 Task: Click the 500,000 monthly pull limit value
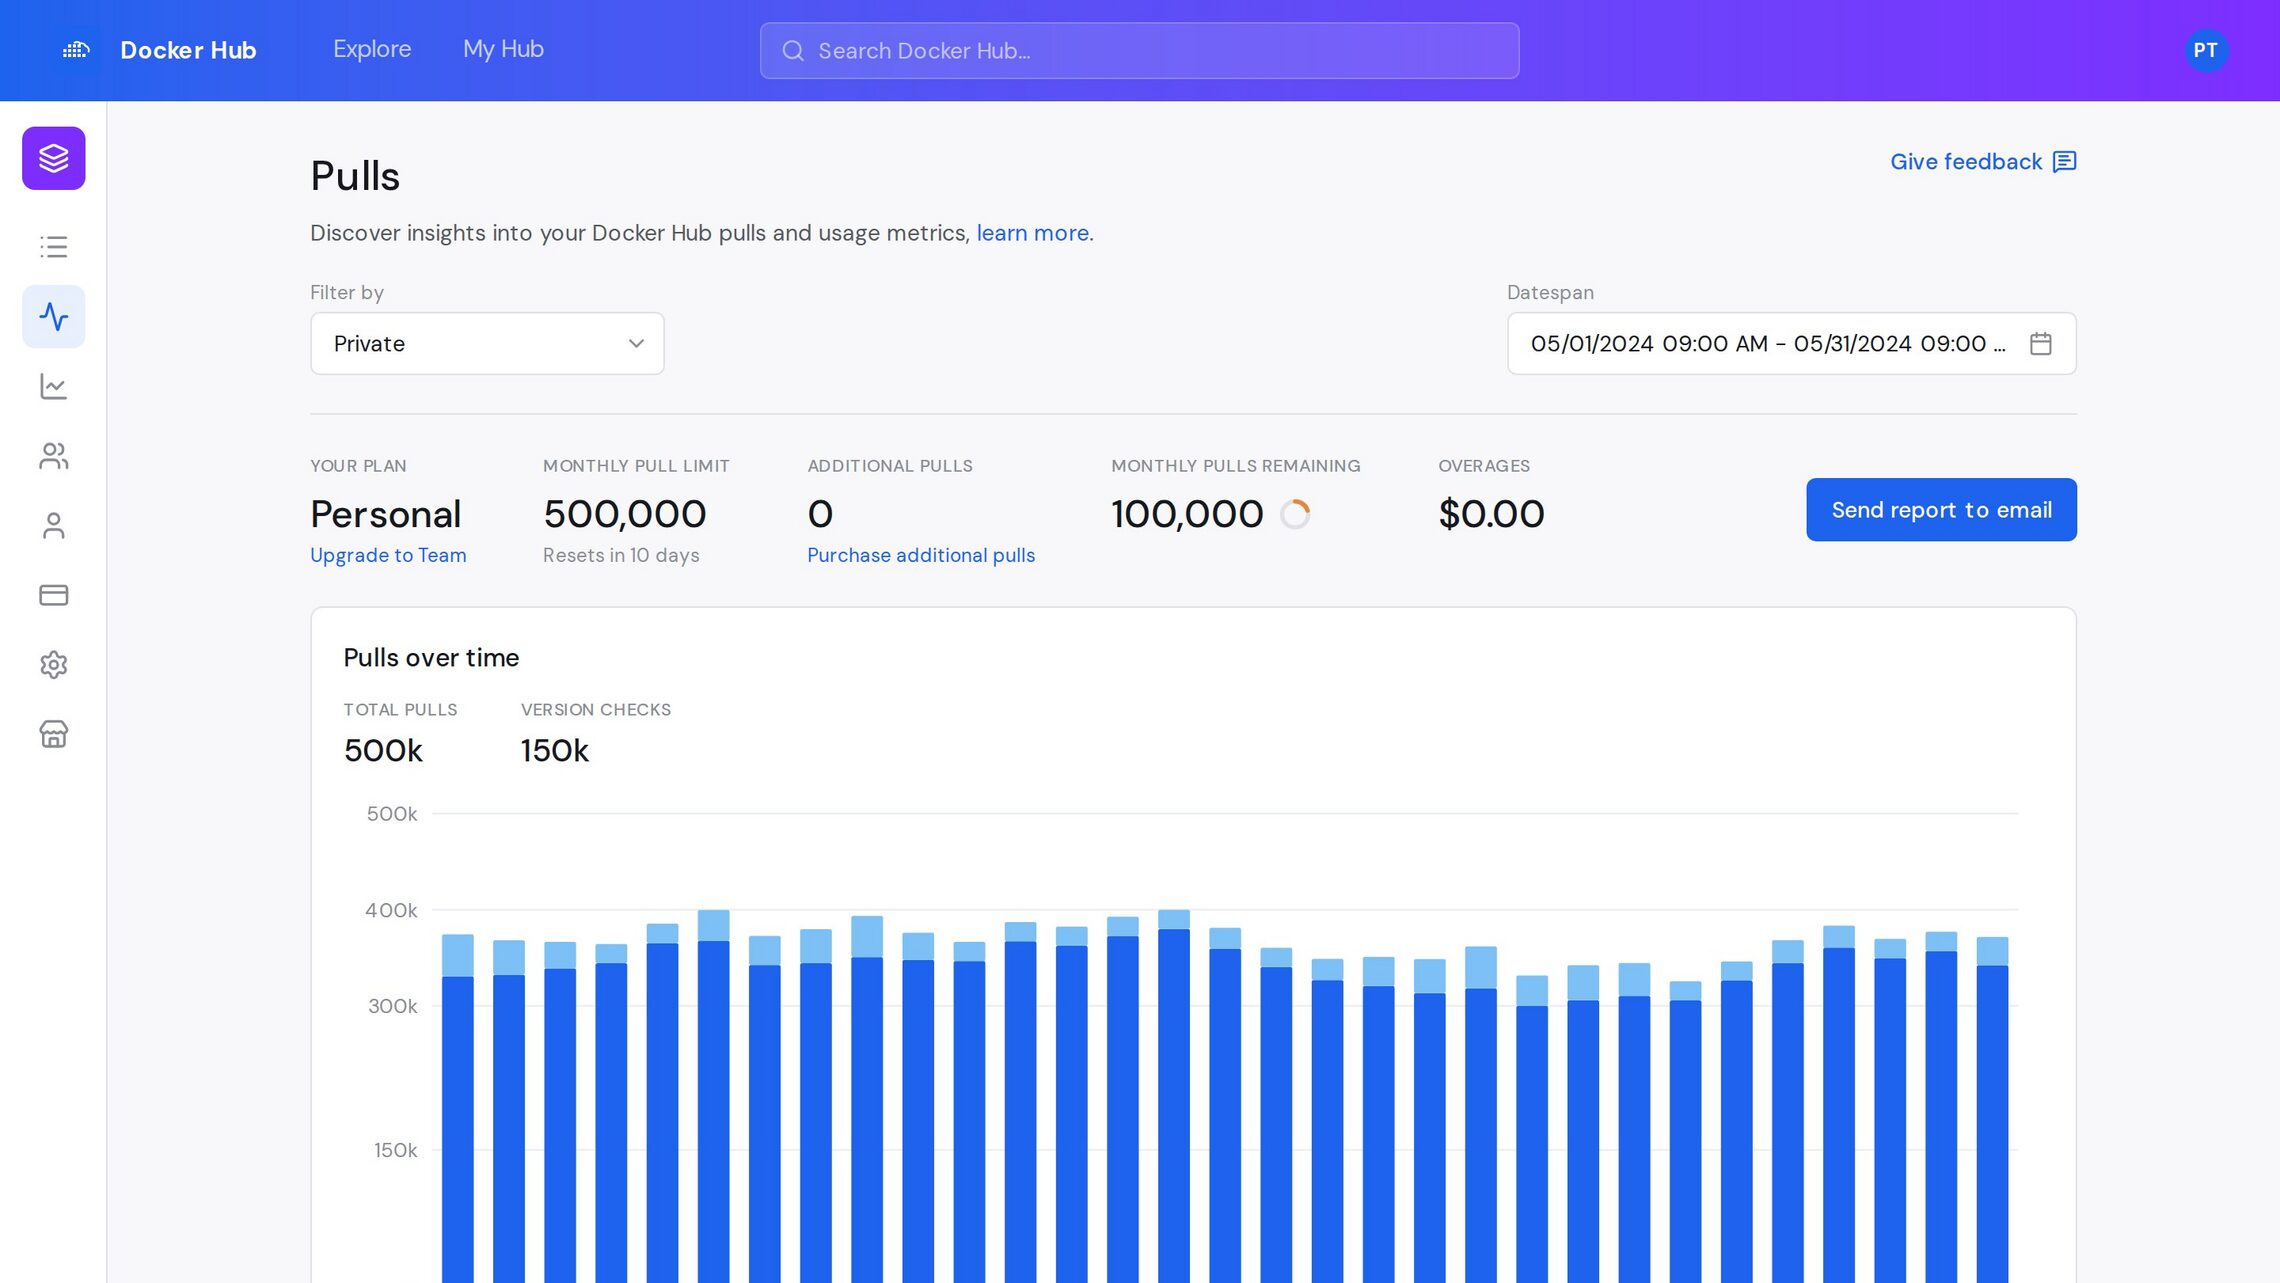[625, 514]
